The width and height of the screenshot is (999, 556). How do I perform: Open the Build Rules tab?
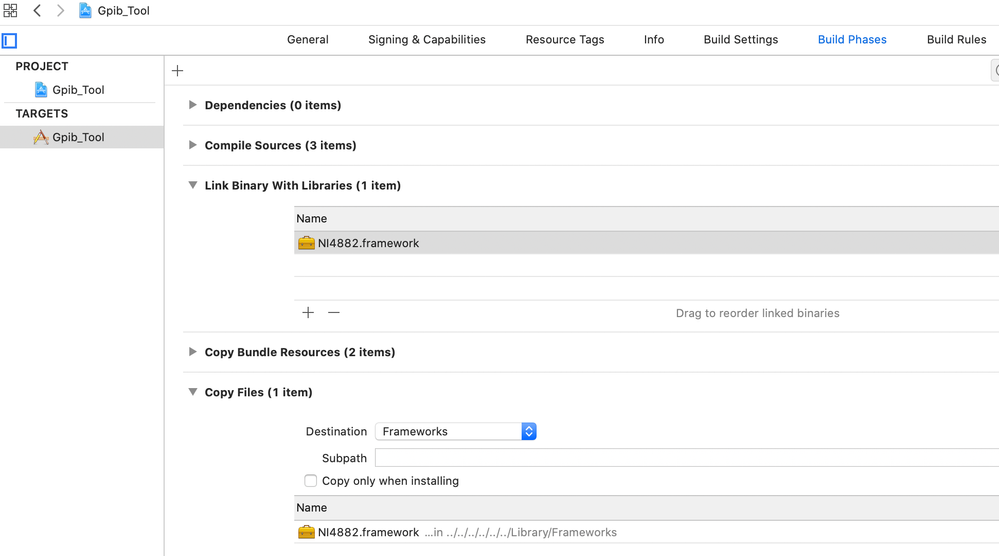click(956, 39)
